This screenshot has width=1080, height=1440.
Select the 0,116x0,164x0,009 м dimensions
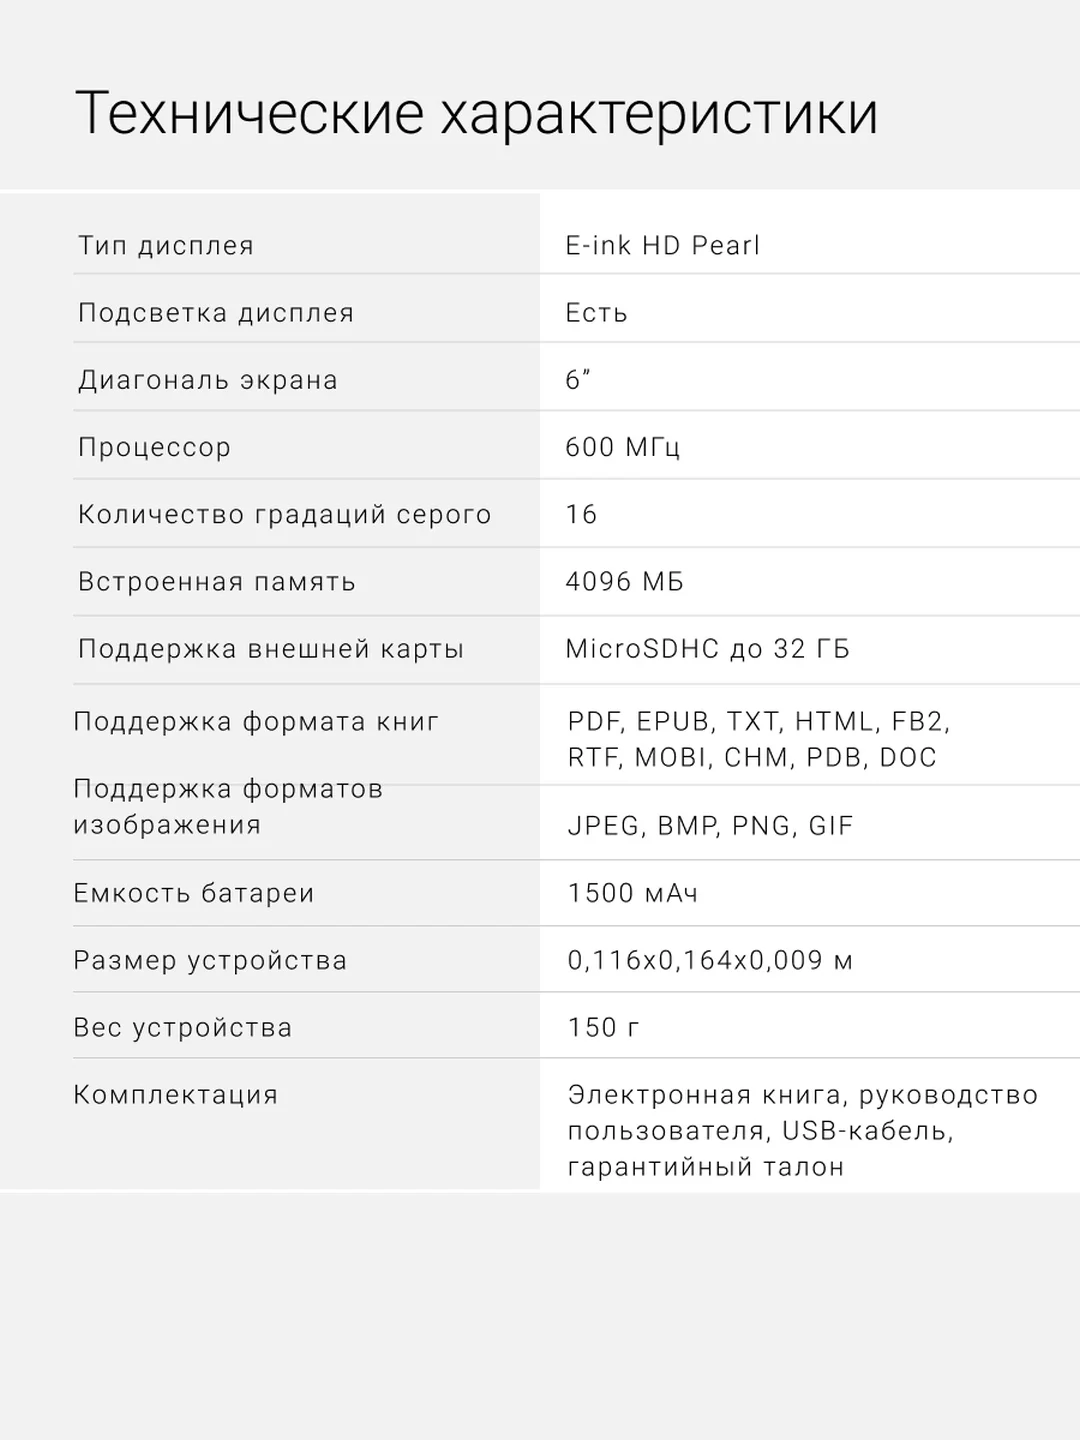point(711,961)
